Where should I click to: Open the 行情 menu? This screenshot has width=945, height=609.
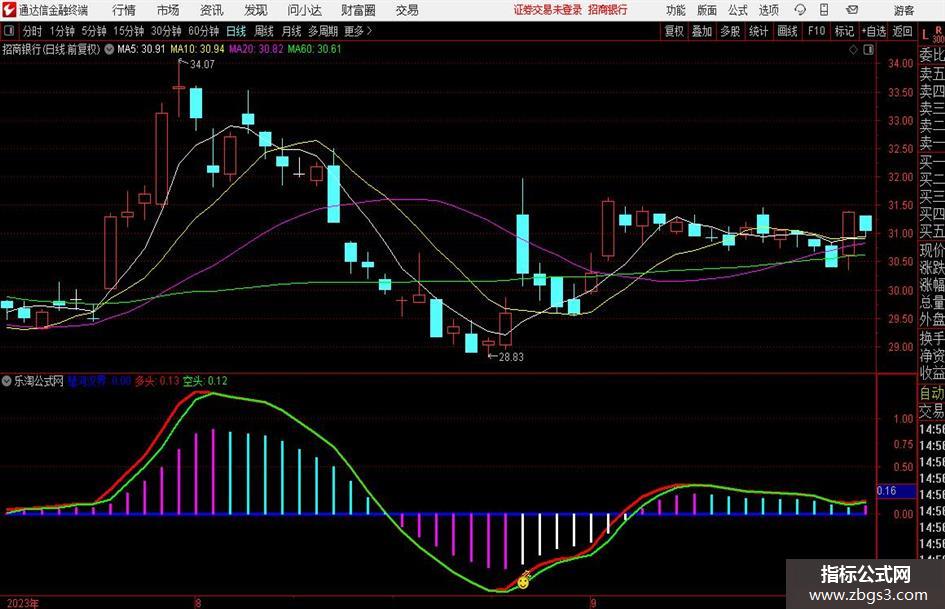pyautogui.click(x=124, y=10)
